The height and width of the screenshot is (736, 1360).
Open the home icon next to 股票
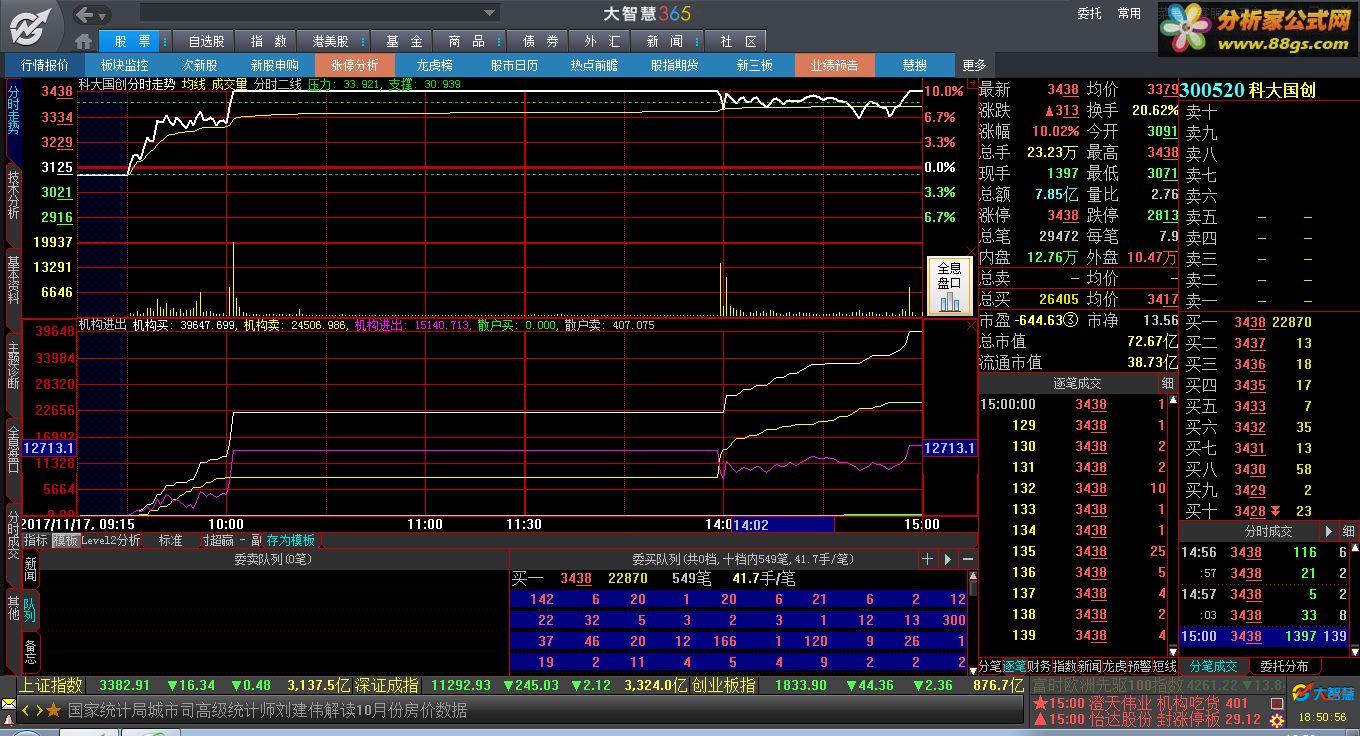click(84, 41)
